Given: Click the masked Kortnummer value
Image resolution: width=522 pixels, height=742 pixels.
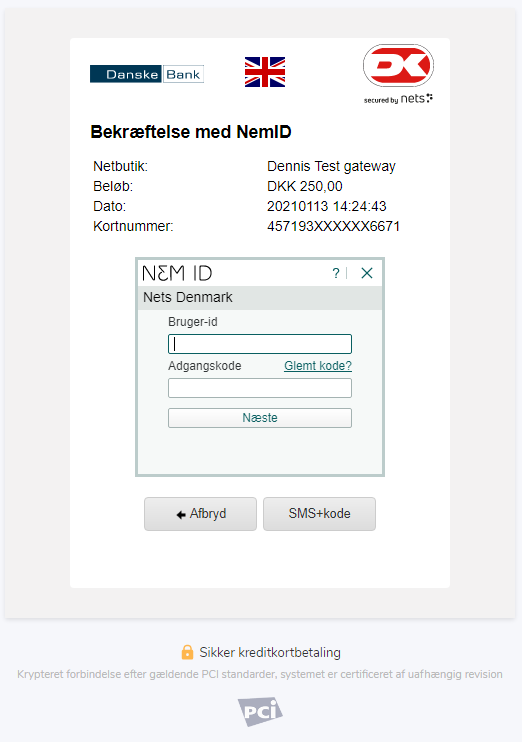Looking at the screenshot, I should 334,226.
